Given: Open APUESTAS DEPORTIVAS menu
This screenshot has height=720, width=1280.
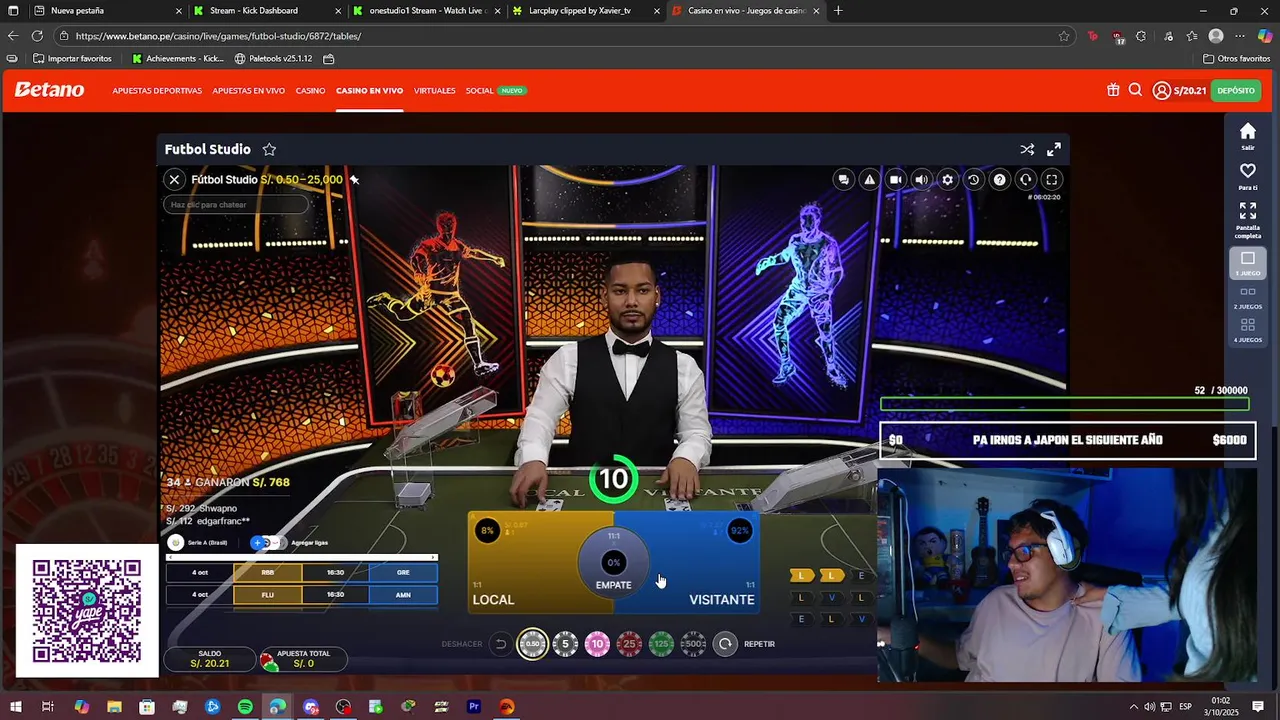Looking at the screenshot, I should [157, 91].
